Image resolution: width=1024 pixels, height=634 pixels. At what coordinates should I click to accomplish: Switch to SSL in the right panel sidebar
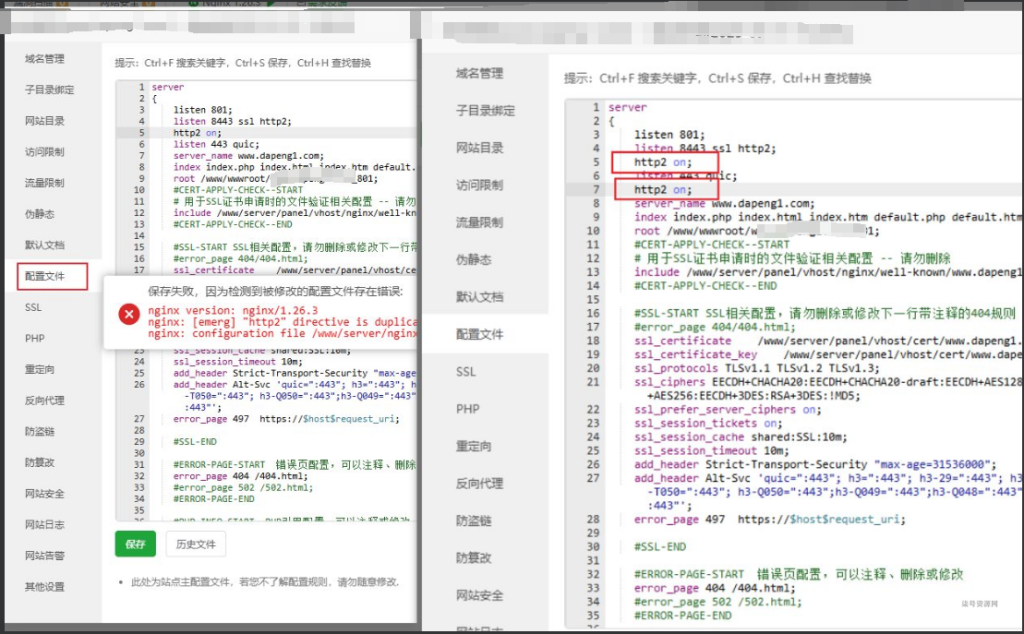466,372
